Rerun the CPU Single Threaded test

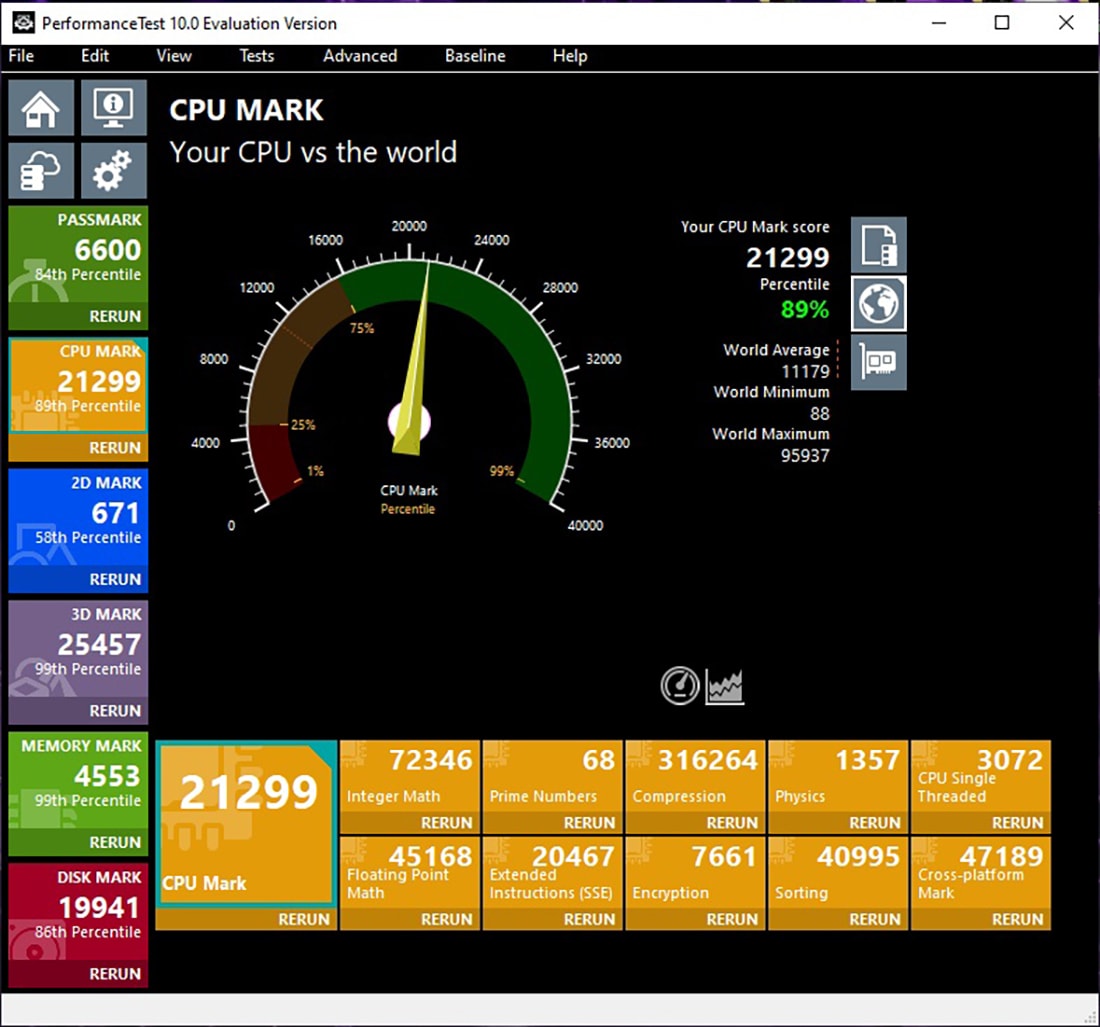point(1017,822)
